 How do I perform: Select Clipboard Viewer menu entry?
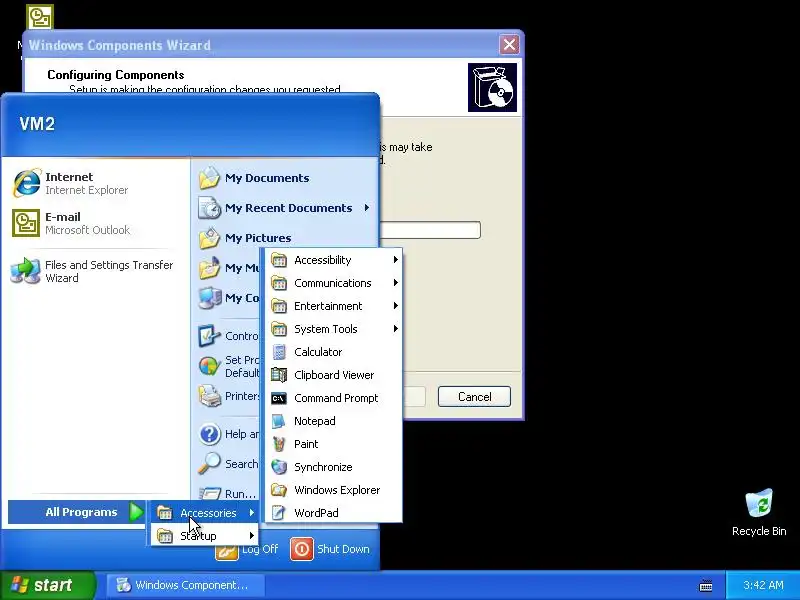(334, 375)
